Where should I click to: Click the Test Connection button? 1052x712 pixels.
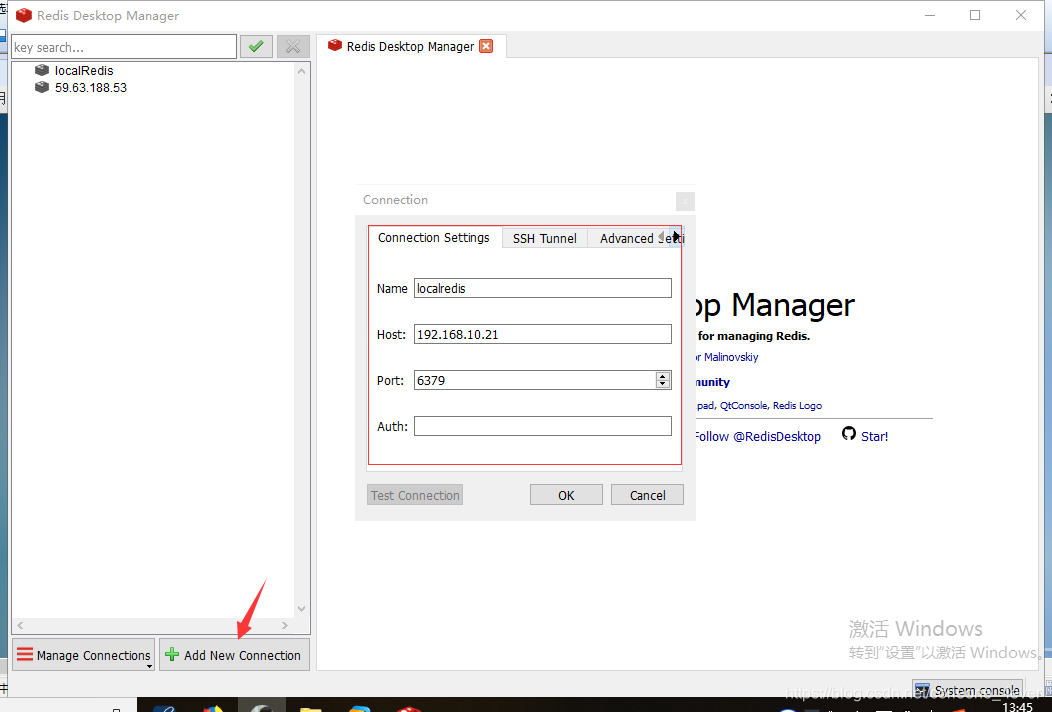click(415, 495)
